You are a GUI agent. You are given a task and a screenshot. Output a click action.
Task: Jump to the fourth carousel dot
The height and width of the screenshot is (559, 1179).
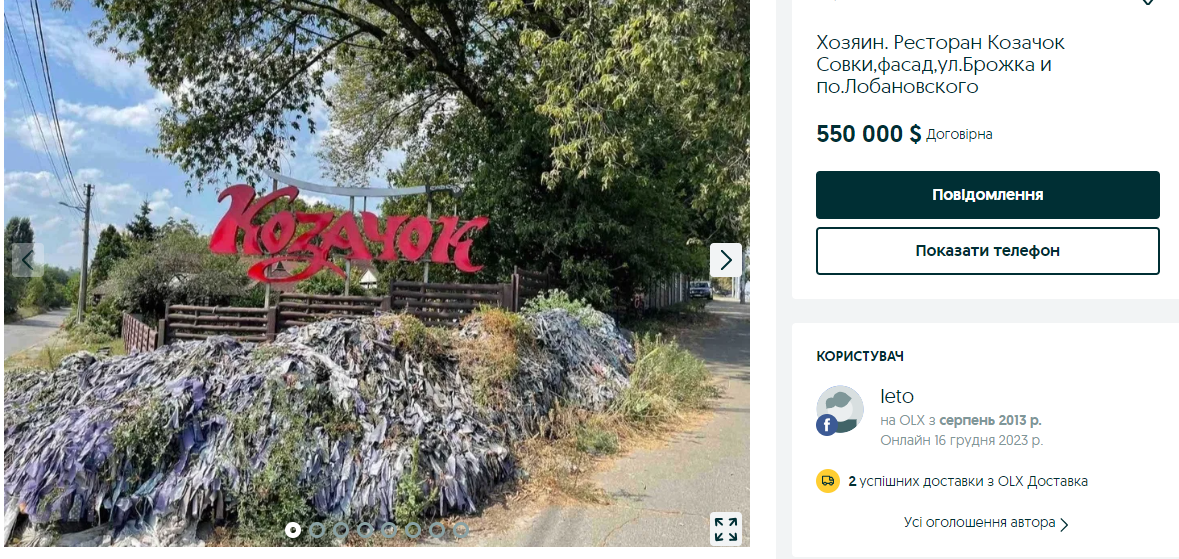pos(365,530)
